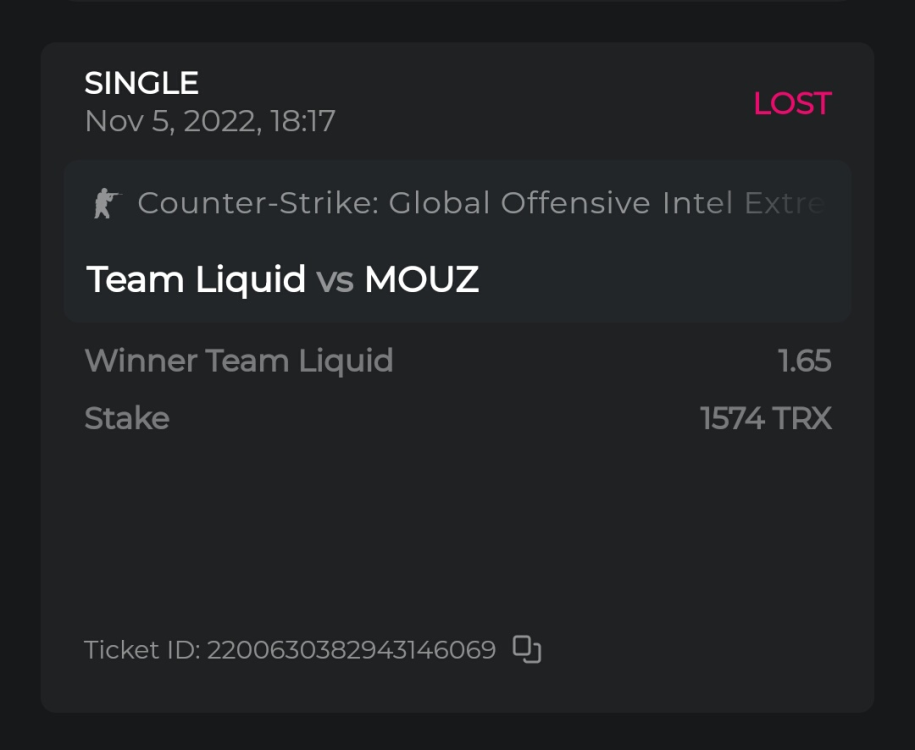
Task: Click the pink LOST status label
Action: [792, 103]
